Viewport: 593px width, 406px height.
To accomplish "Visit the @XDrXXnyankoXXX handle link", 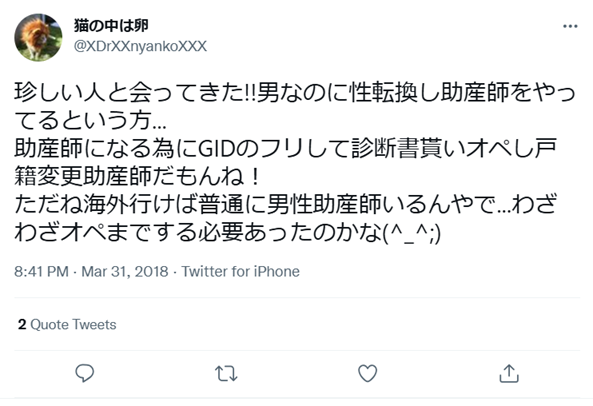I will (140, 46).
